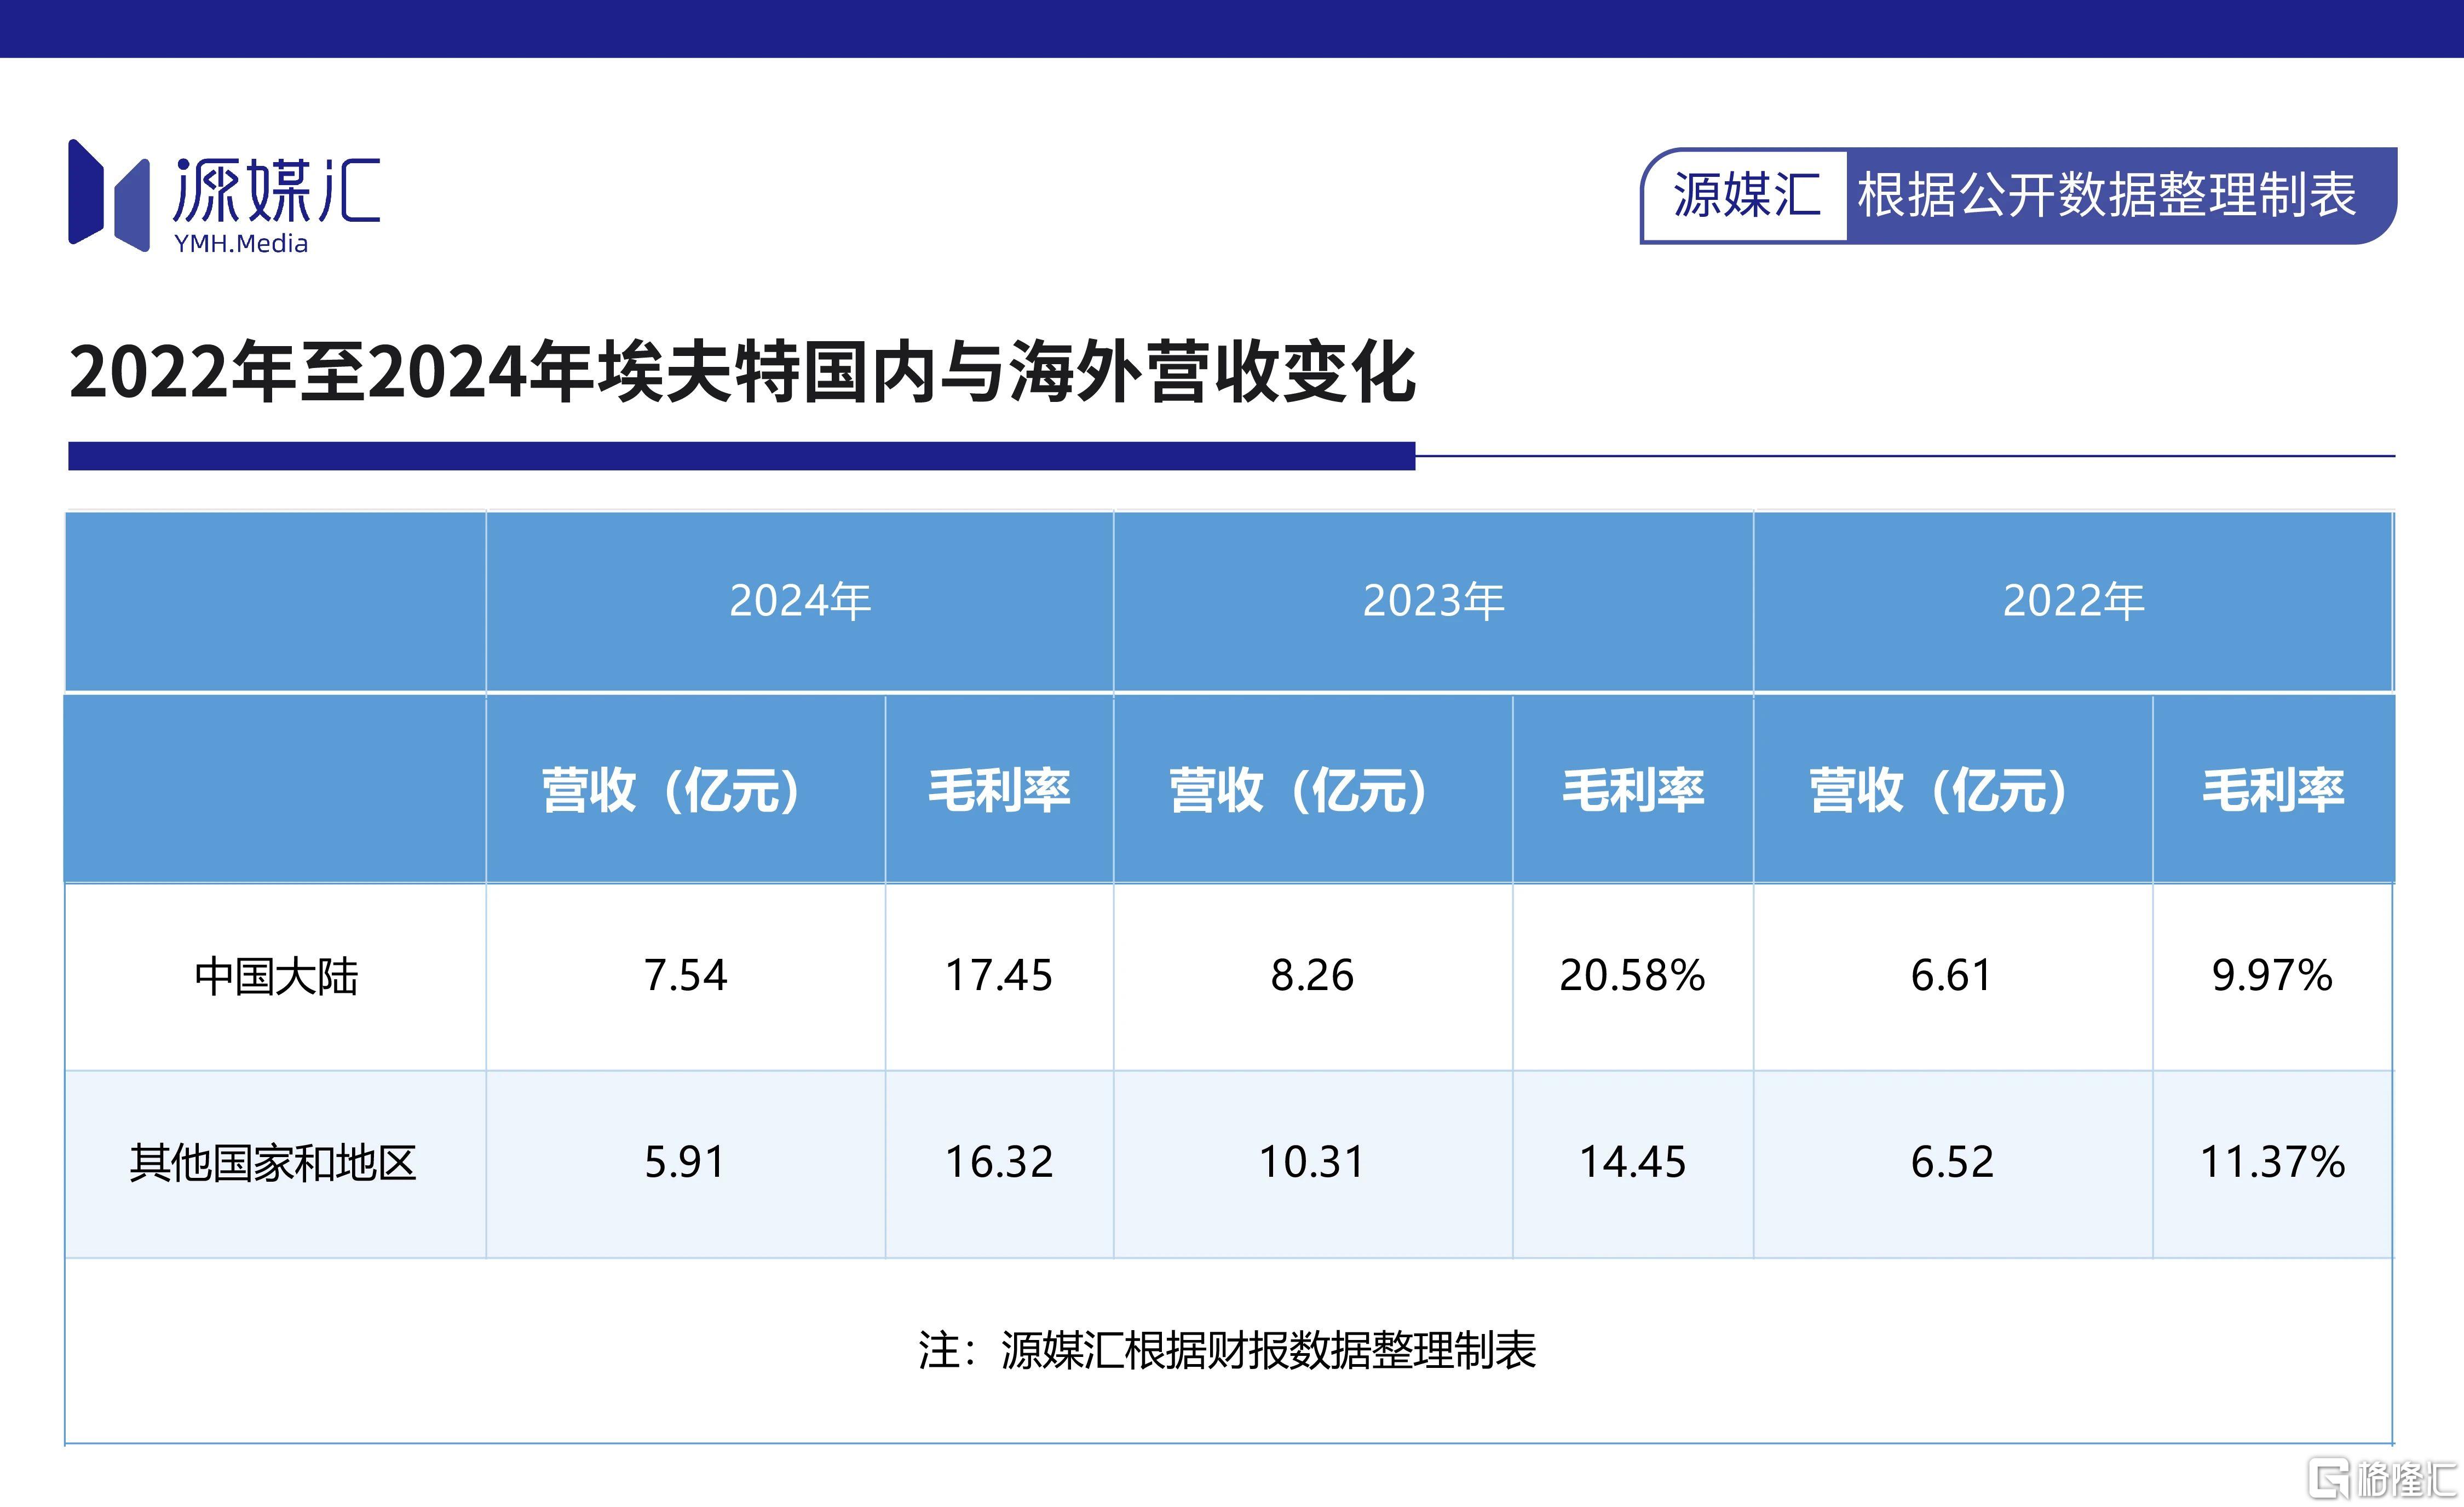Click the cell value 17.45

[x=999, y=975]
